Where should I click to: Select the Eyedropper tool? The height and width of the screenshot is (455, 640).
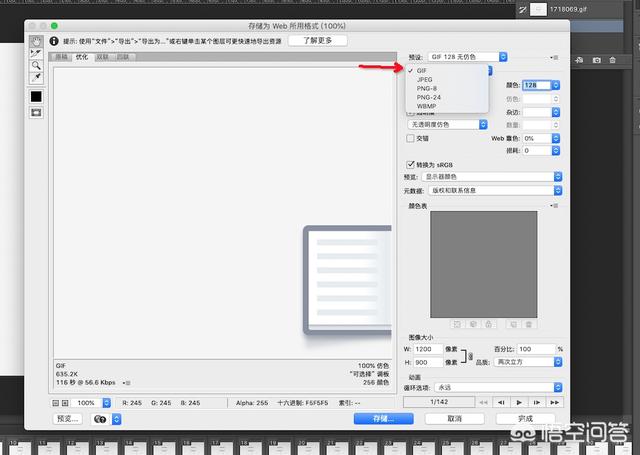(x=36, y=77)
